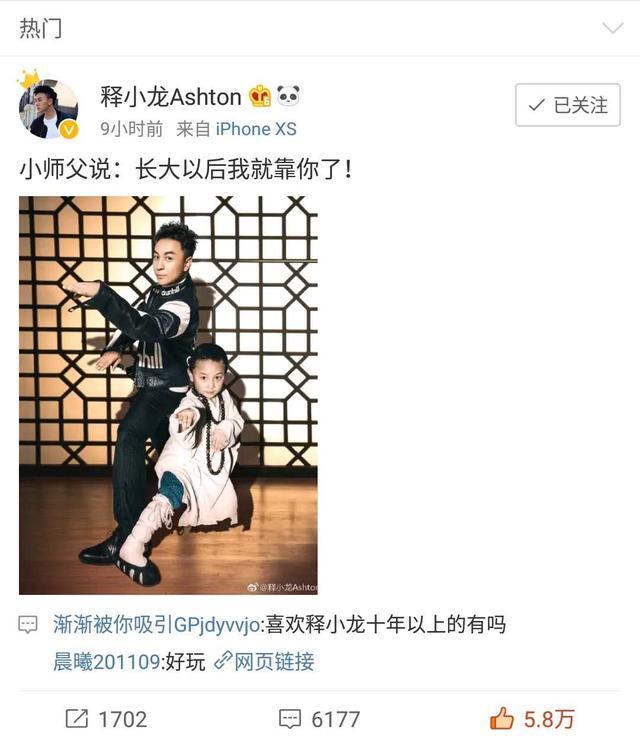Screen dimensions: 640x746
Task: Tap the panda emoji badge
Action: [x=288, y=96]
